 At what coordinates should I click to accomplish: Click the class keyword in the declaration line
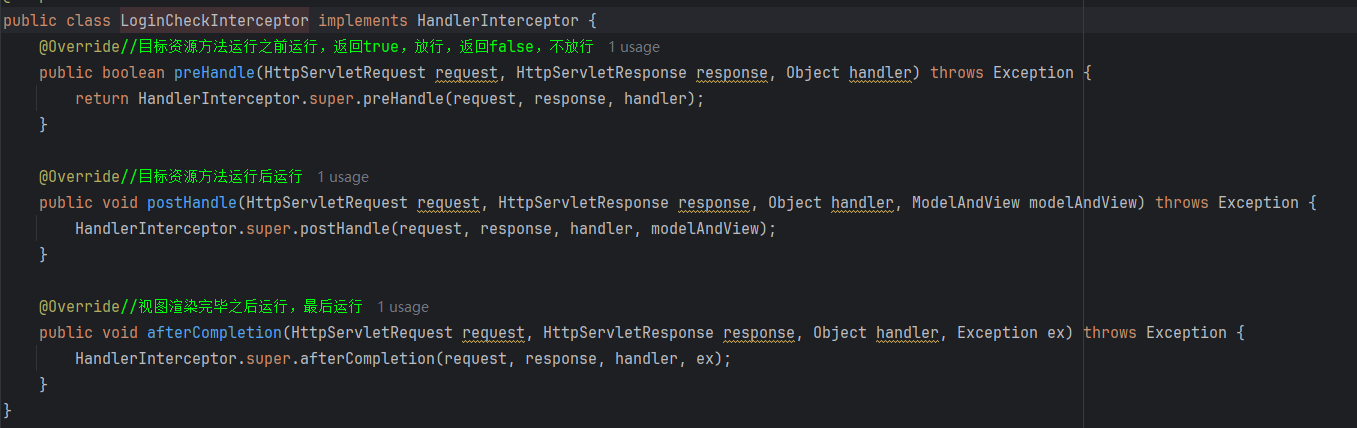click(x=88, y=20)
